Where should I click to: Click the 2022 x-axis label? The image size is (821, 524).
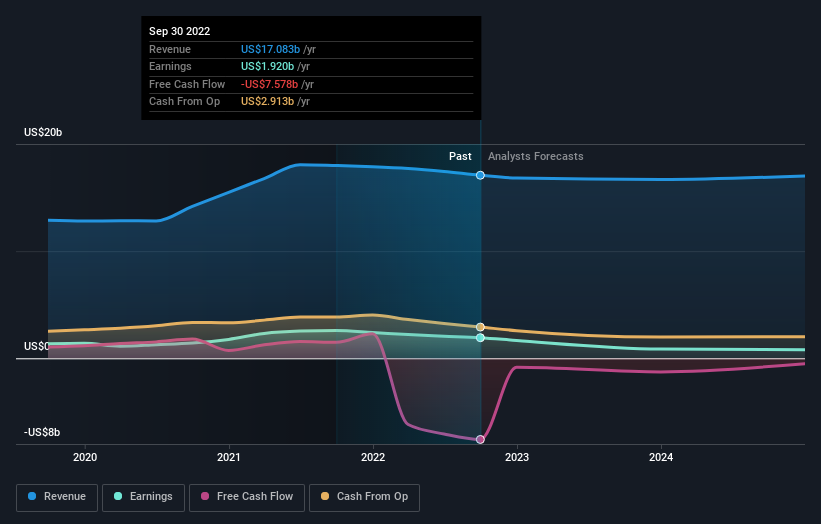point(373,457)
